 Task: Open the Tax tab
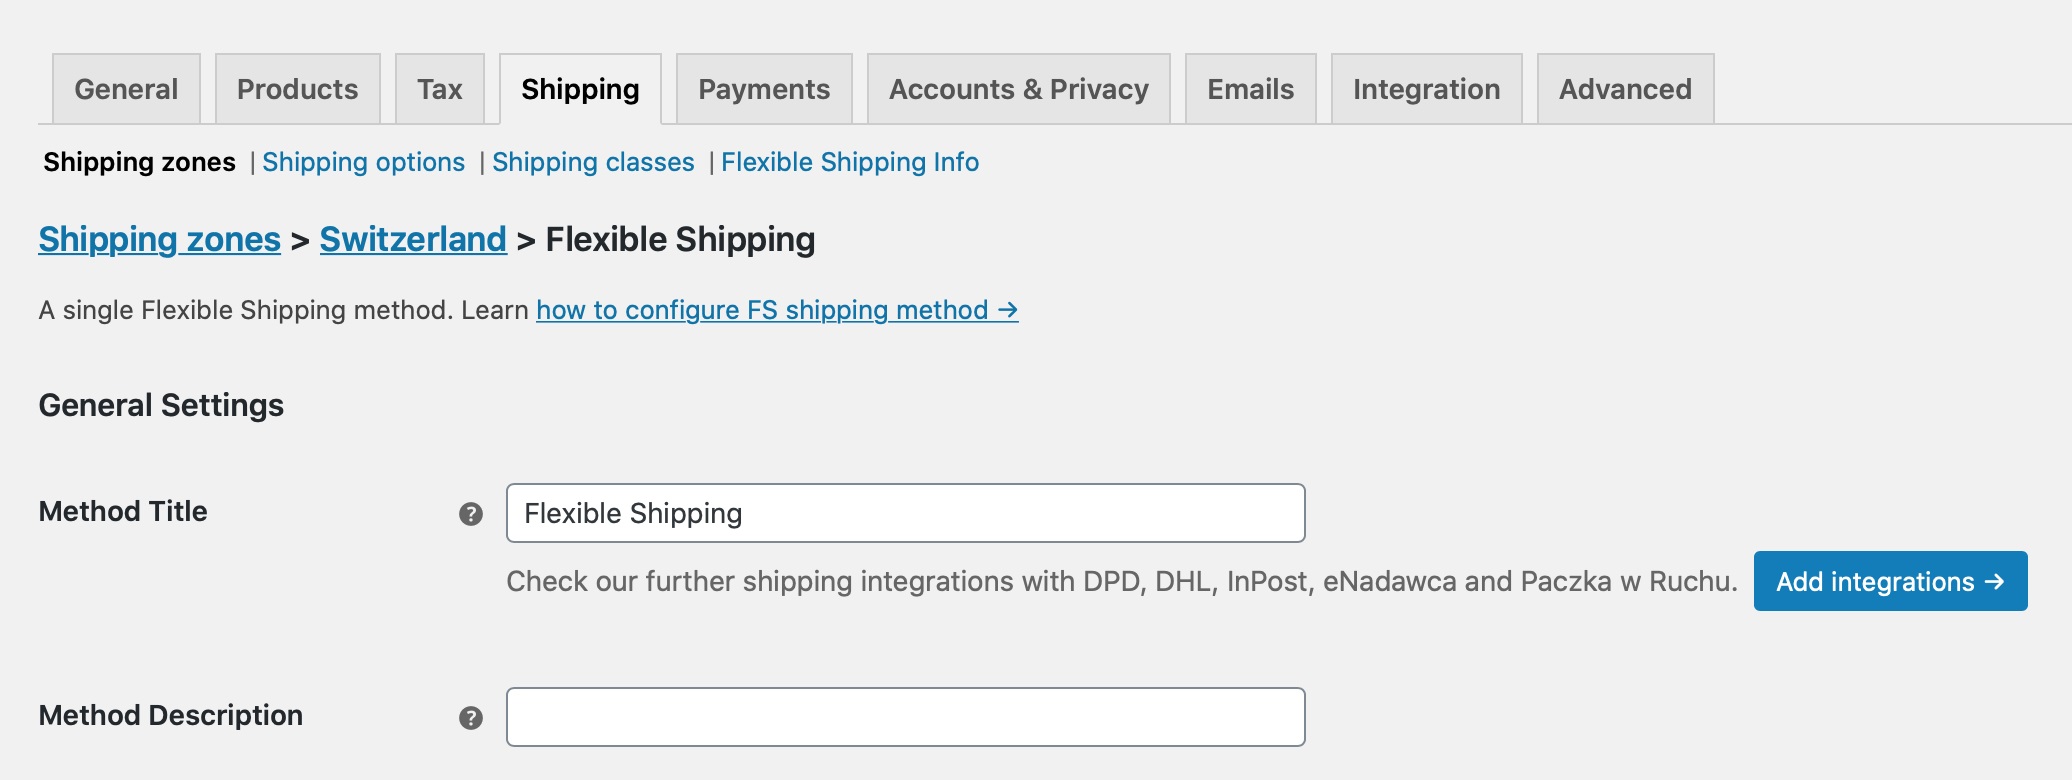(439, 89)
